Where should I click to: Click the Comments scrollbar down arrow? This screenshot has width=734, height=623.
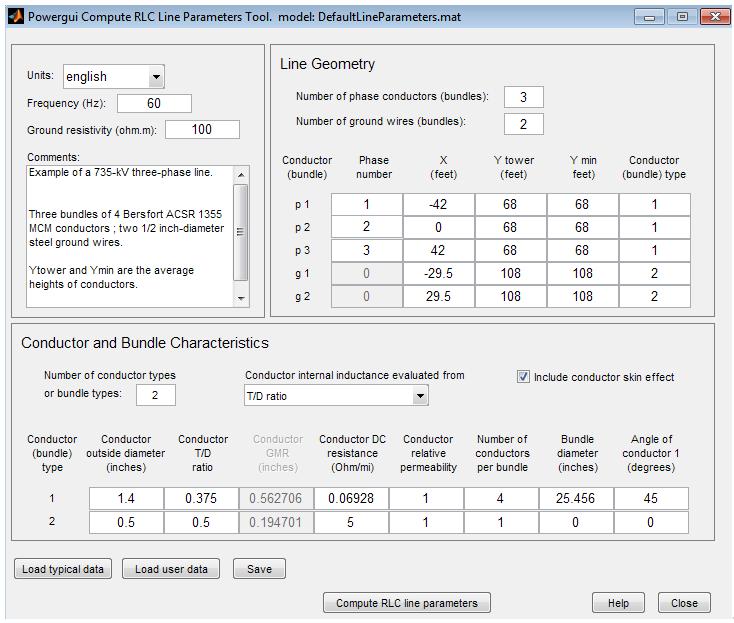(241, 298)
